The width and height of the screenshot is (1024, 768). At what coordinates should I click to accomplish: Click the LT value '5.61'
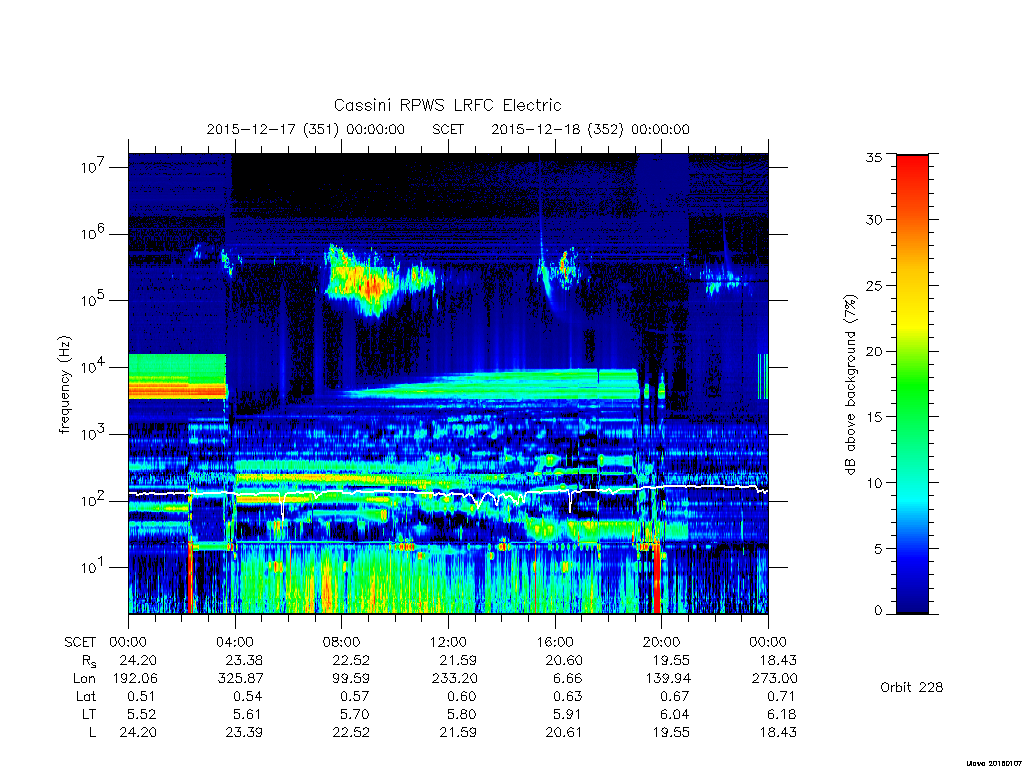248,714
